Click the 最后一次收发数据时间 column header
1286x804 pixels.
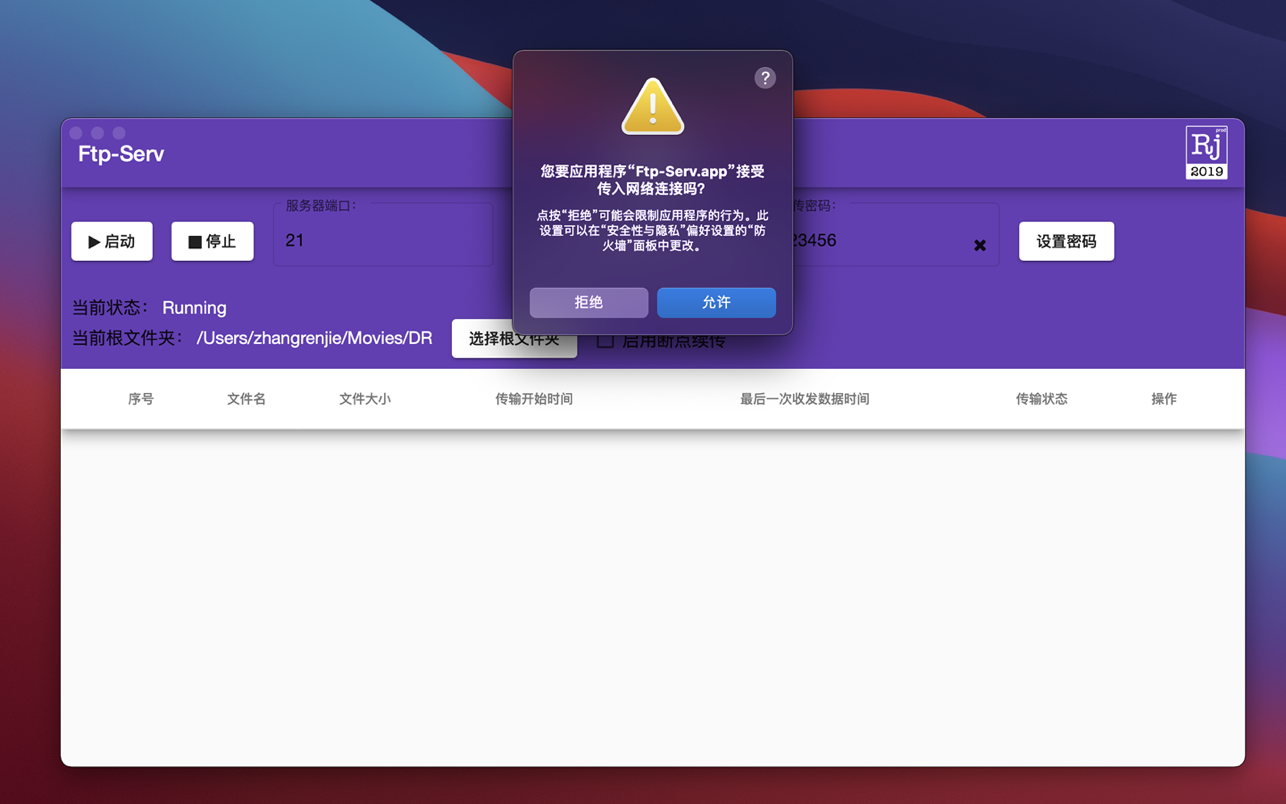(x=805, y=399)
